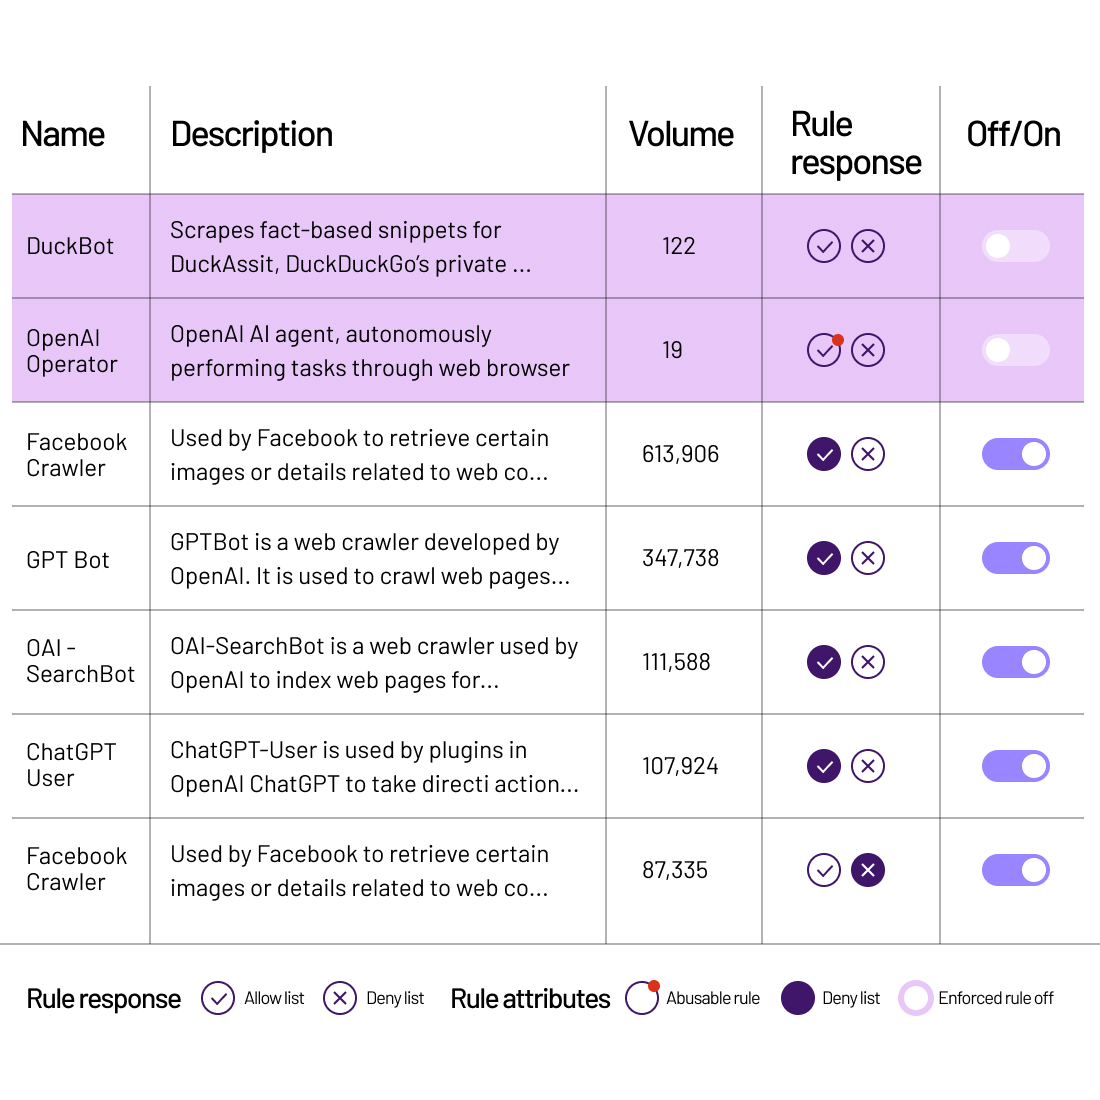
Task: Disable the GPT Bot rule toggle
Action: tap(1015, 558)
